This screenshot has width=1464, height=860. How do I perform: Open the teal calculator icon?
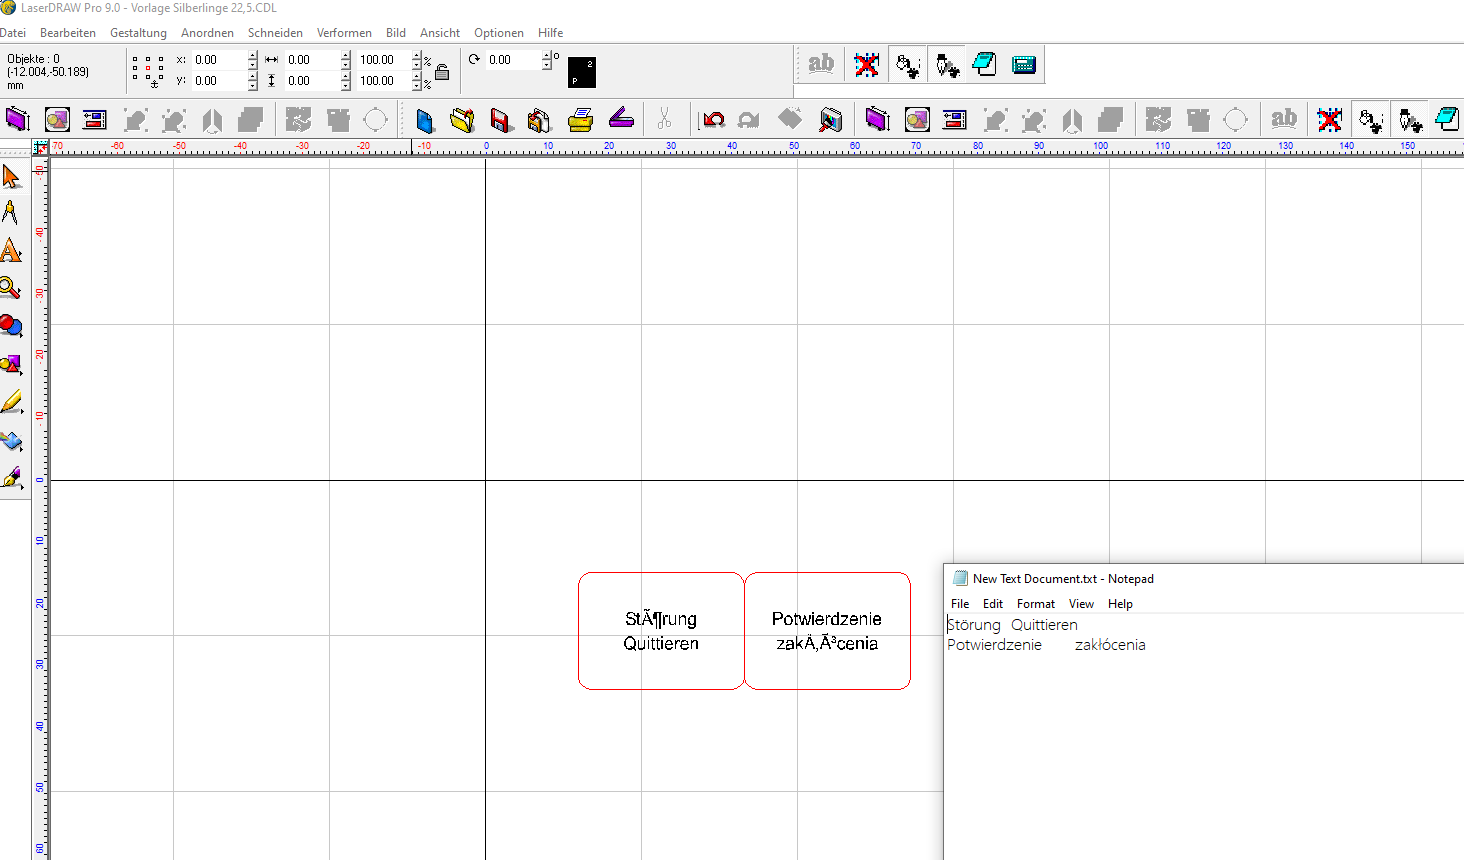point(1023,65)
